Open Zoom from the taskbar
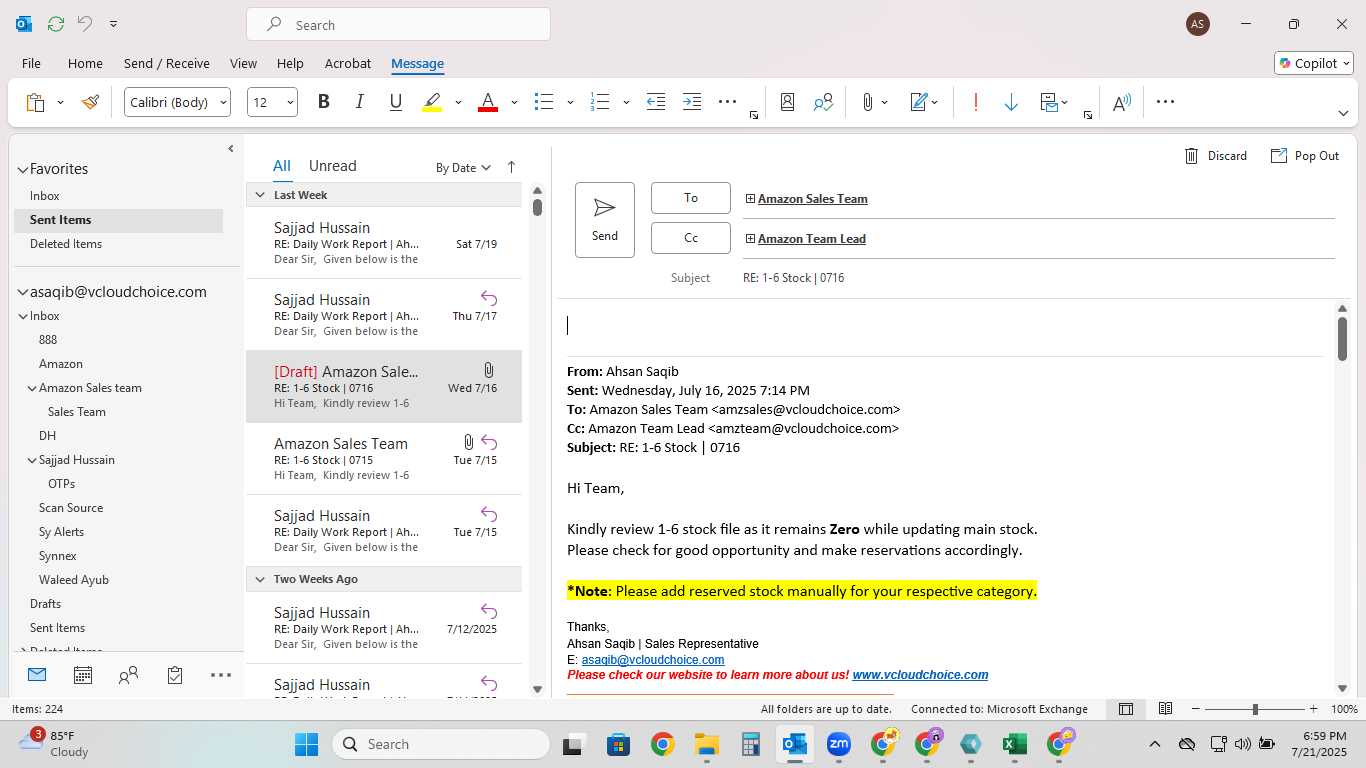Screen dimensions: 1366x768 pyautogui.click(x=838, y=744)
